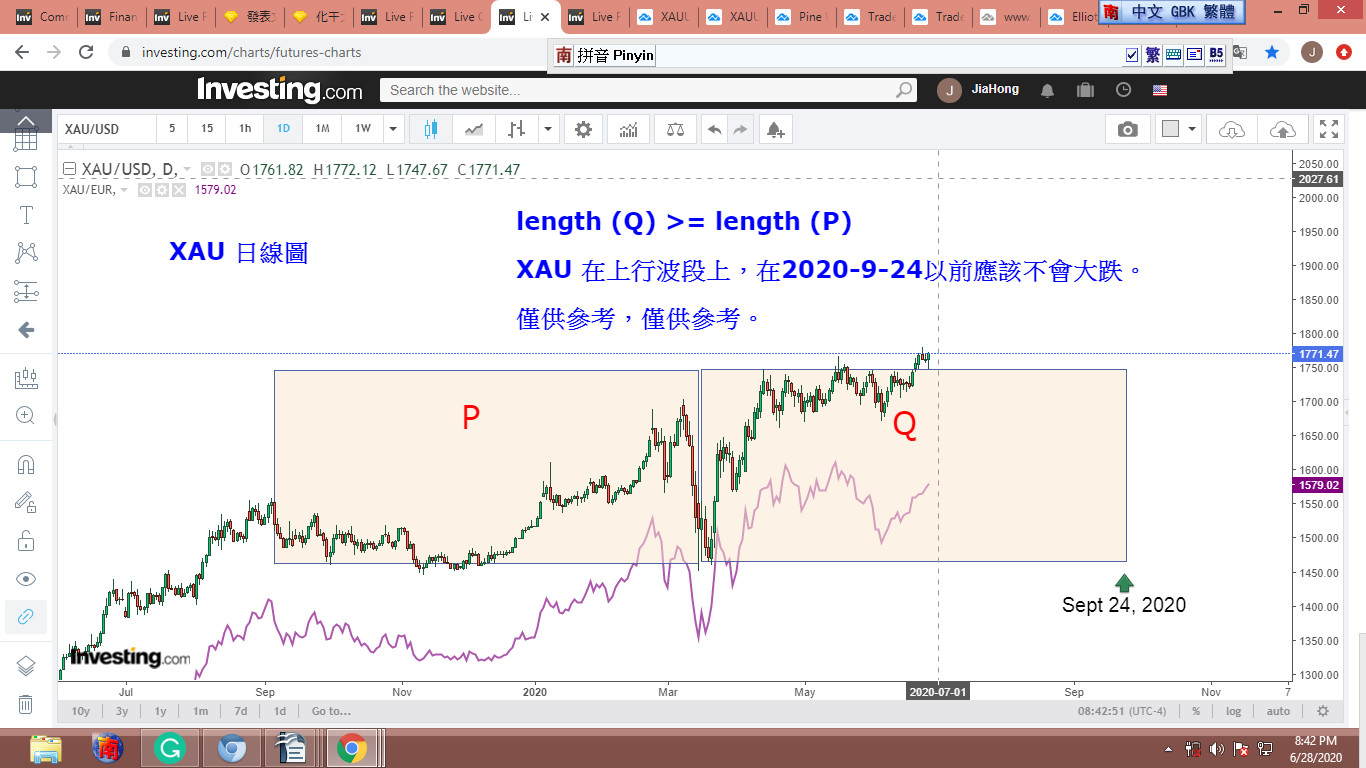Select the magnet mode tool

point(26,465)
